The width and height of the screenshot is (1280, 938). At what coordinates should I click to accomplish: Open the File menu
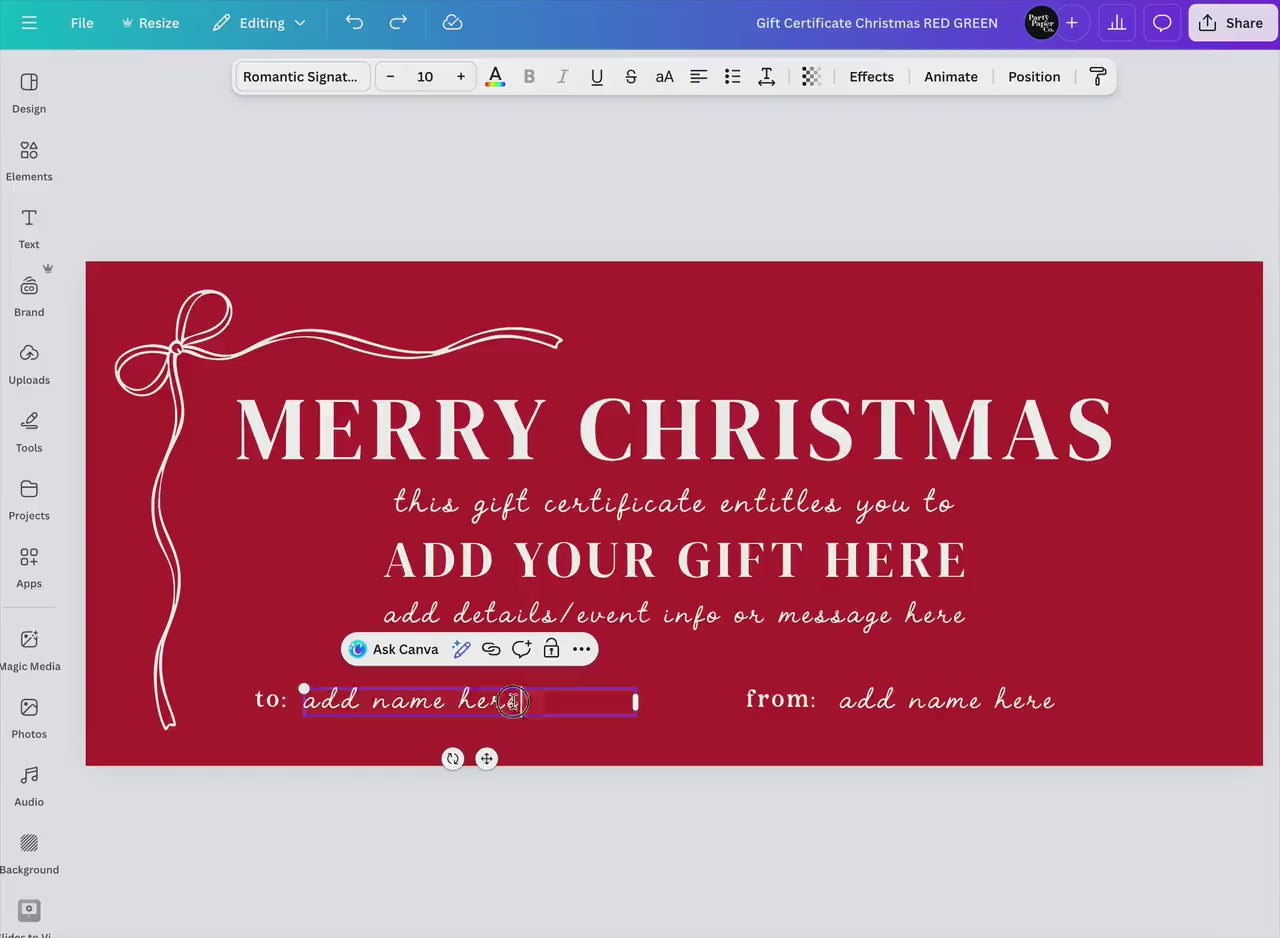pyautogui.click(x=81, y=23)
